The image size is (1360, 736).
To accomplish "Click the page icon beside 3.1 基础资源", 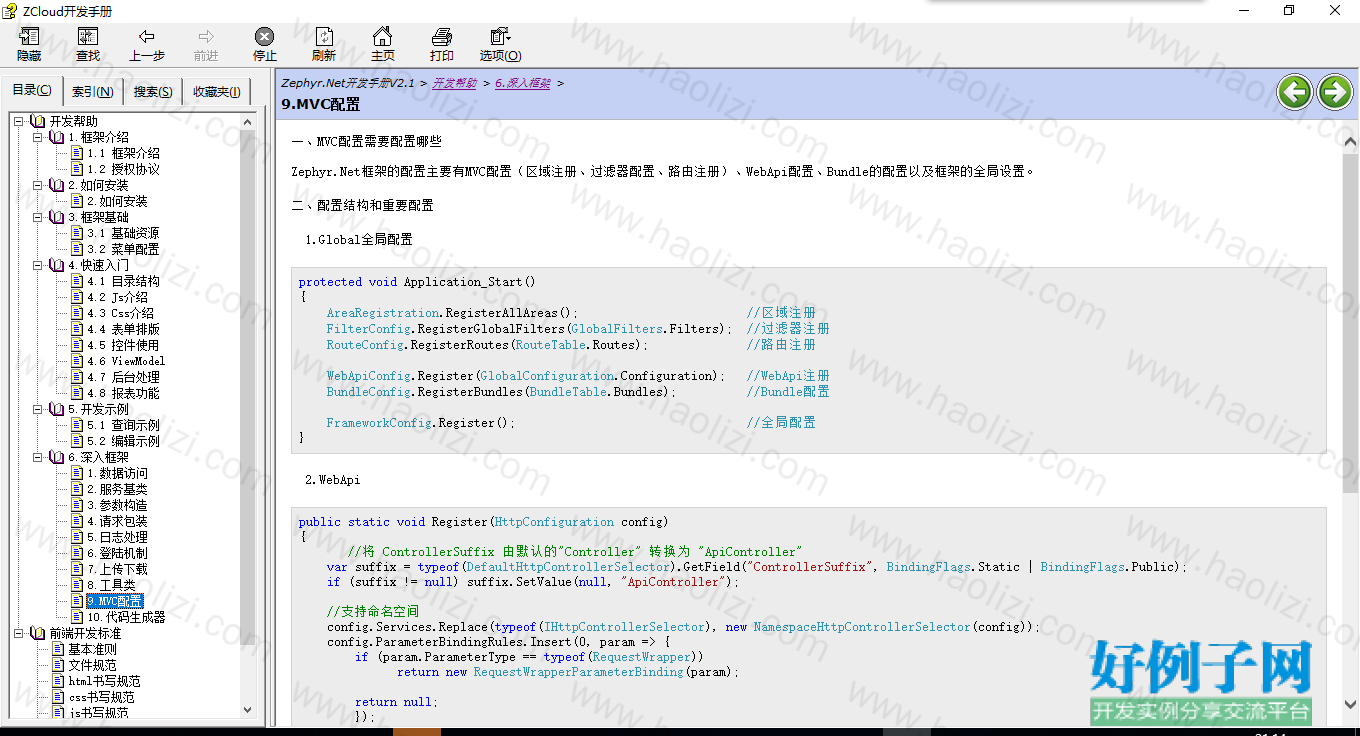I will click(76, 233).
